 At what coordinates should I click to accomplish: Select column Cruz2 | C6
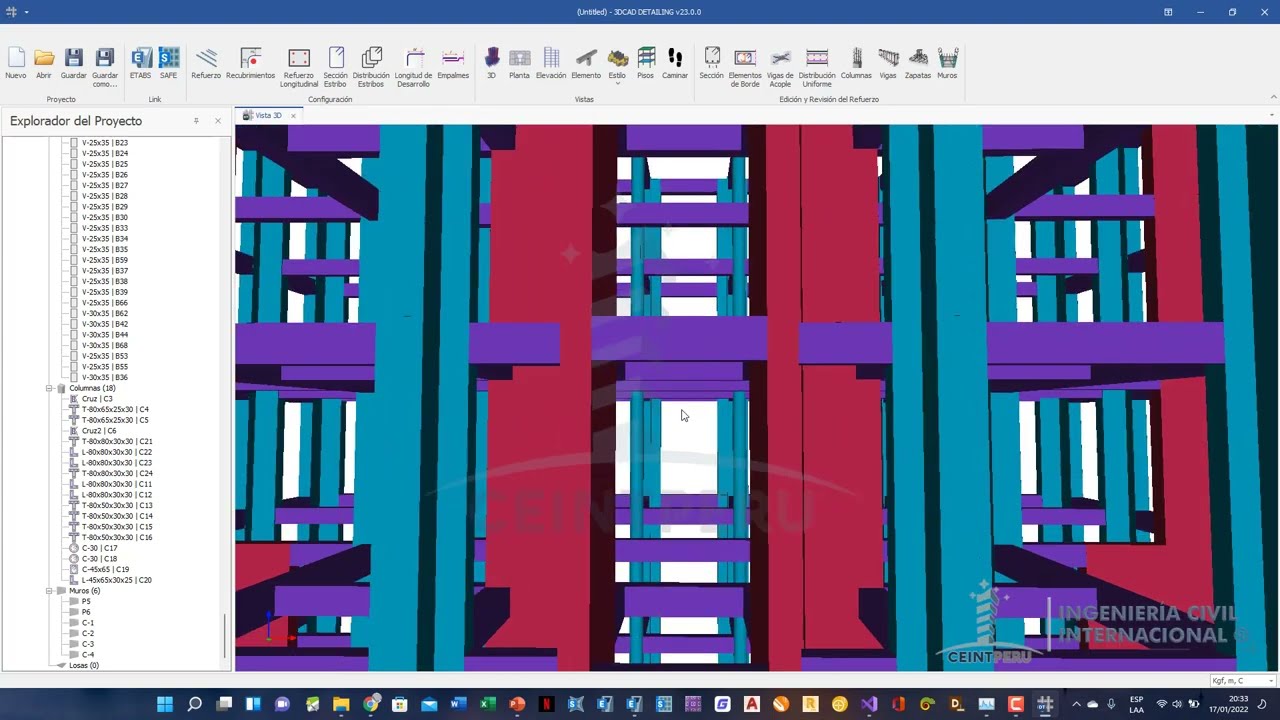tap(99, 431)
